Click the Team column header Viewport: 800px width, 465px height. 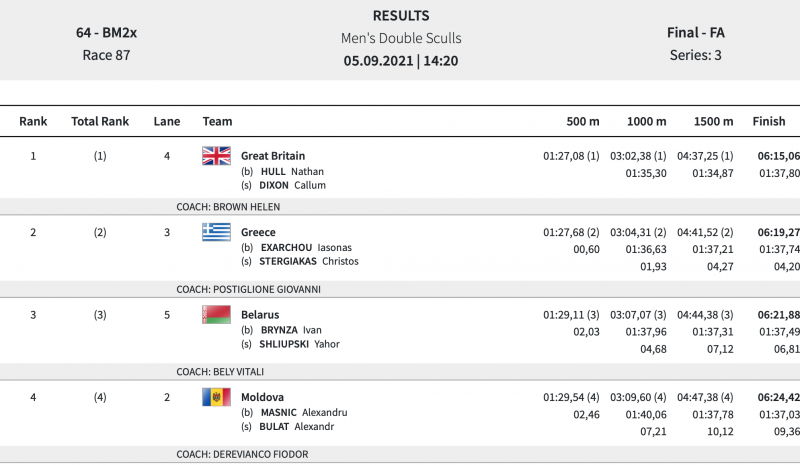coord(217,122)
